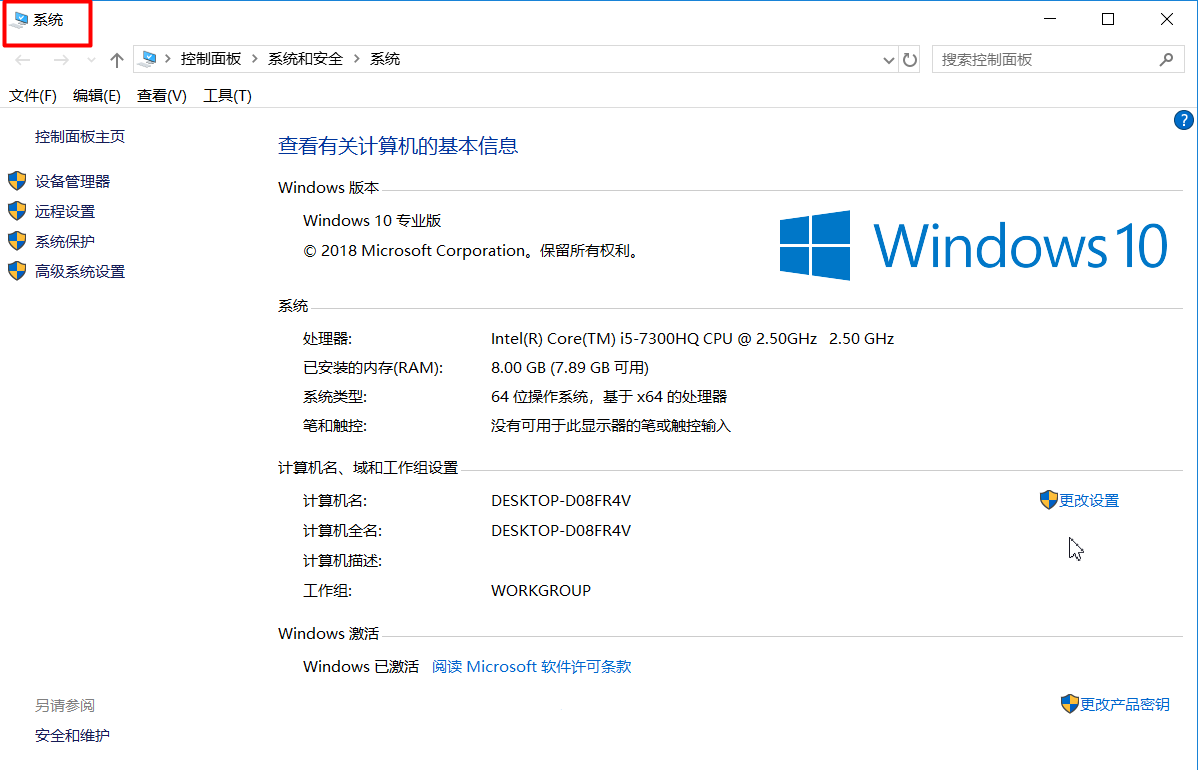Click Windows 已激活 status text
The image size is (1198, 770).
pos(361,667)
